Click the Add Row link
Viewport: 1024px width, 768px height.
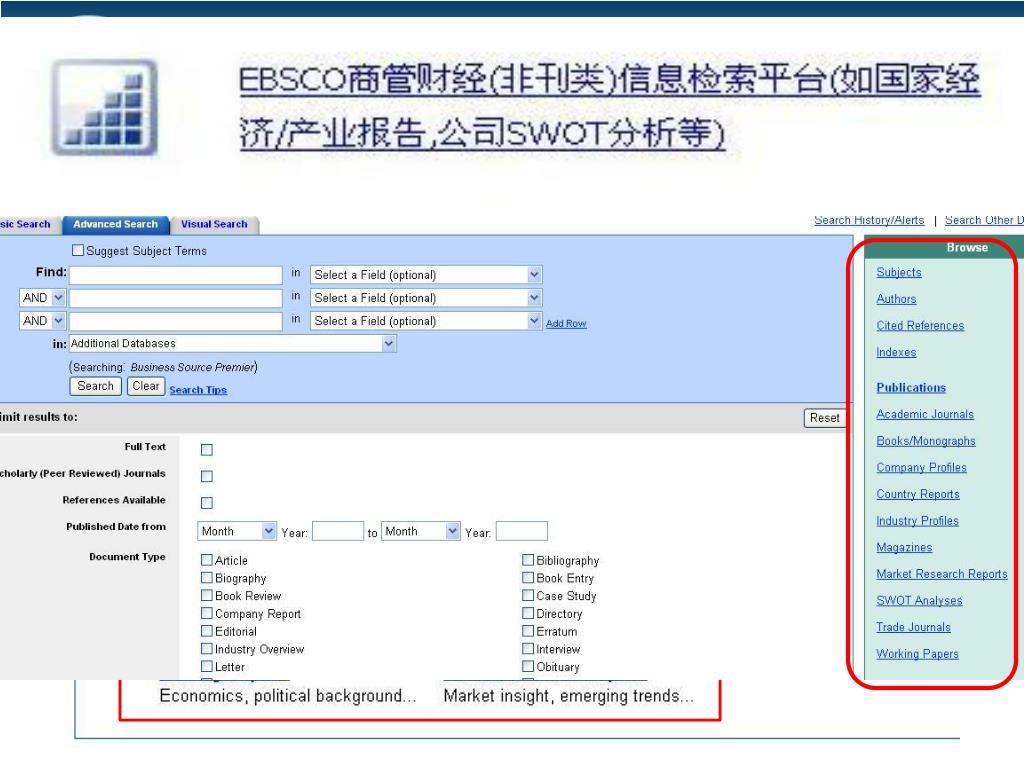(x=566, y=323)
